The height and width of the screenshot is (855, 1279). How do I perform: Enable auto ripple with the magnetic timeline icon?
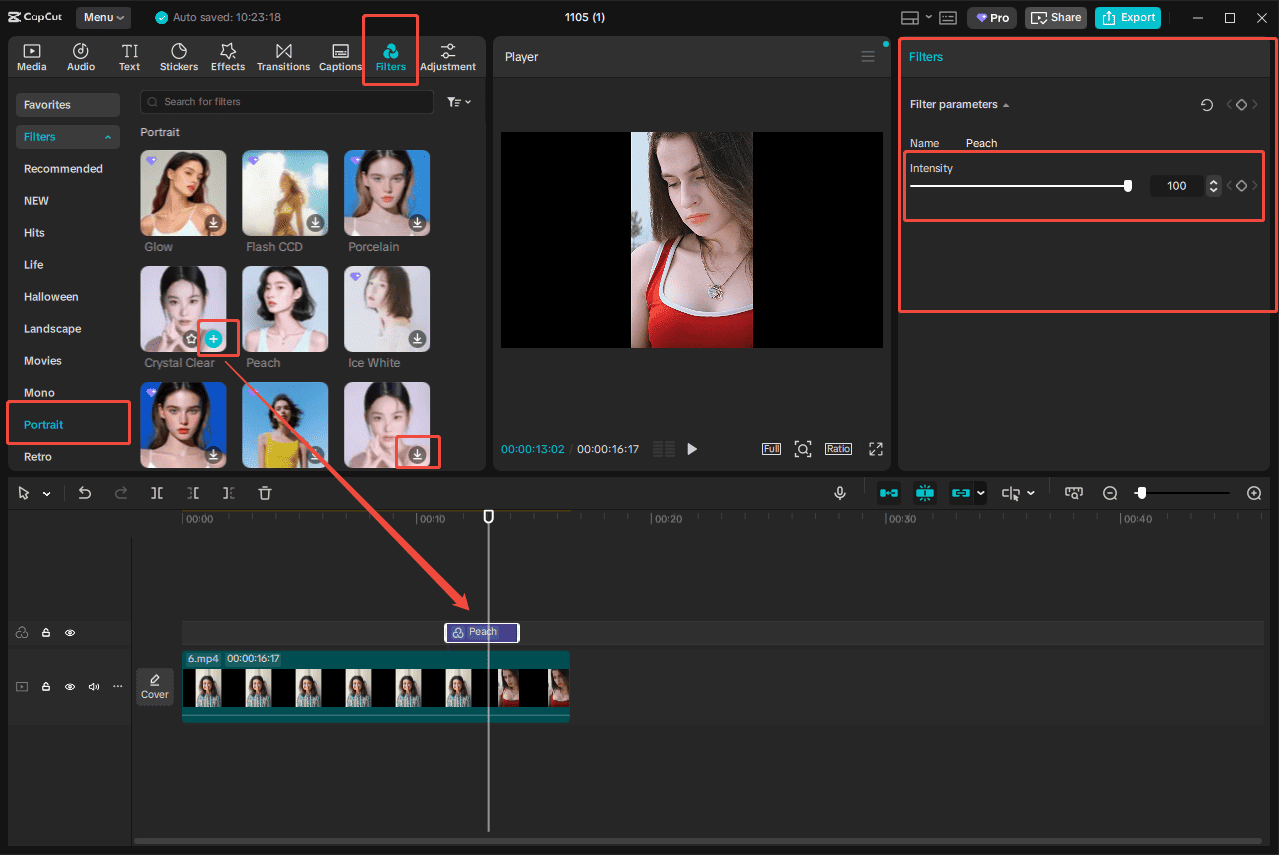(x=888, y=492)
